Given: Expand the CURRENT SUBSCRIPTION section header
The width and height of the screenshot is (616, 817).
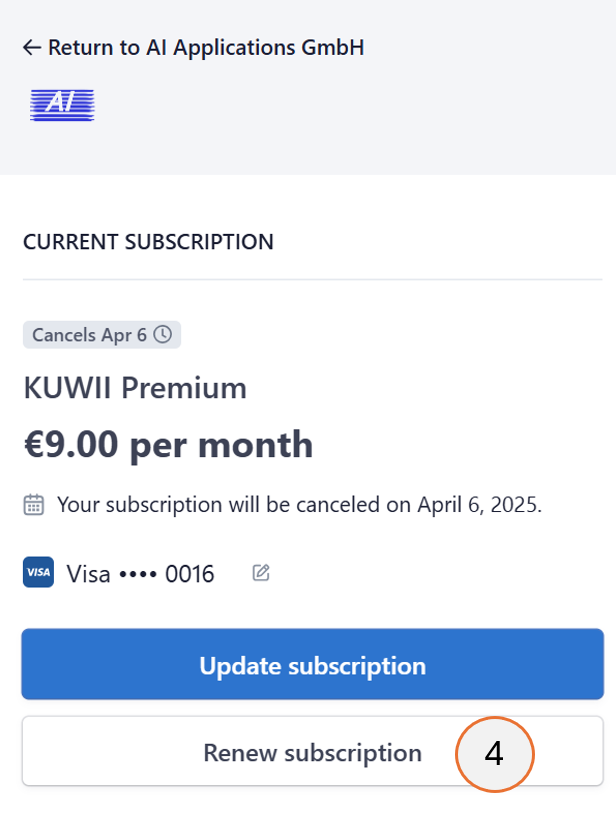Looking at the screenshot, I should point(148,241).
